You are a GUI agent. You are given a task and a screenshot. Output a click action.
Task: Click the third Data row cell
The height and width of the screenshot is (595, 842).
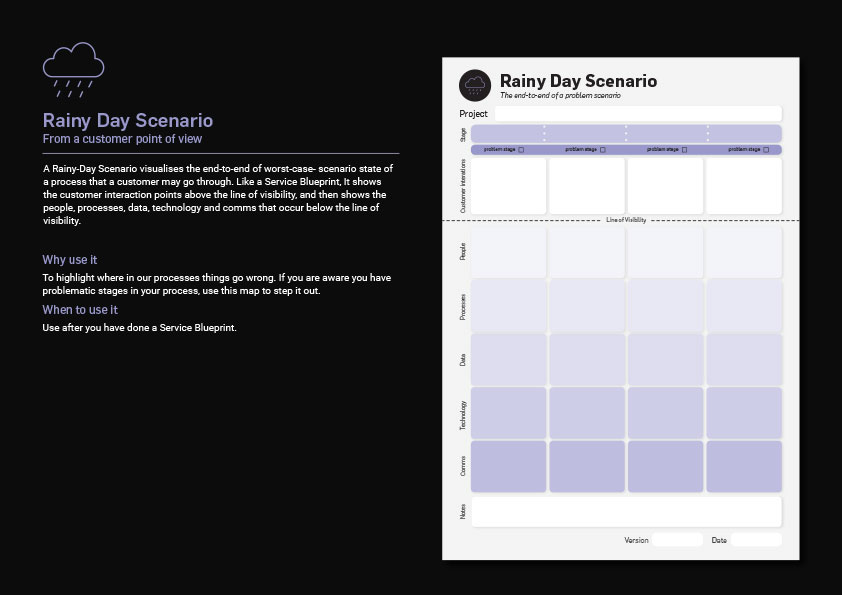[x=665, y=359]
